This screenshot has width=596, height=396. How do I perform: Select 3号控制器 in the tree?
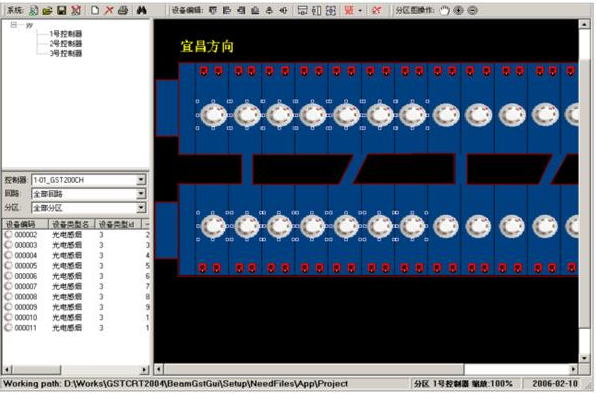pyautogui.click(x=66, y=53)
